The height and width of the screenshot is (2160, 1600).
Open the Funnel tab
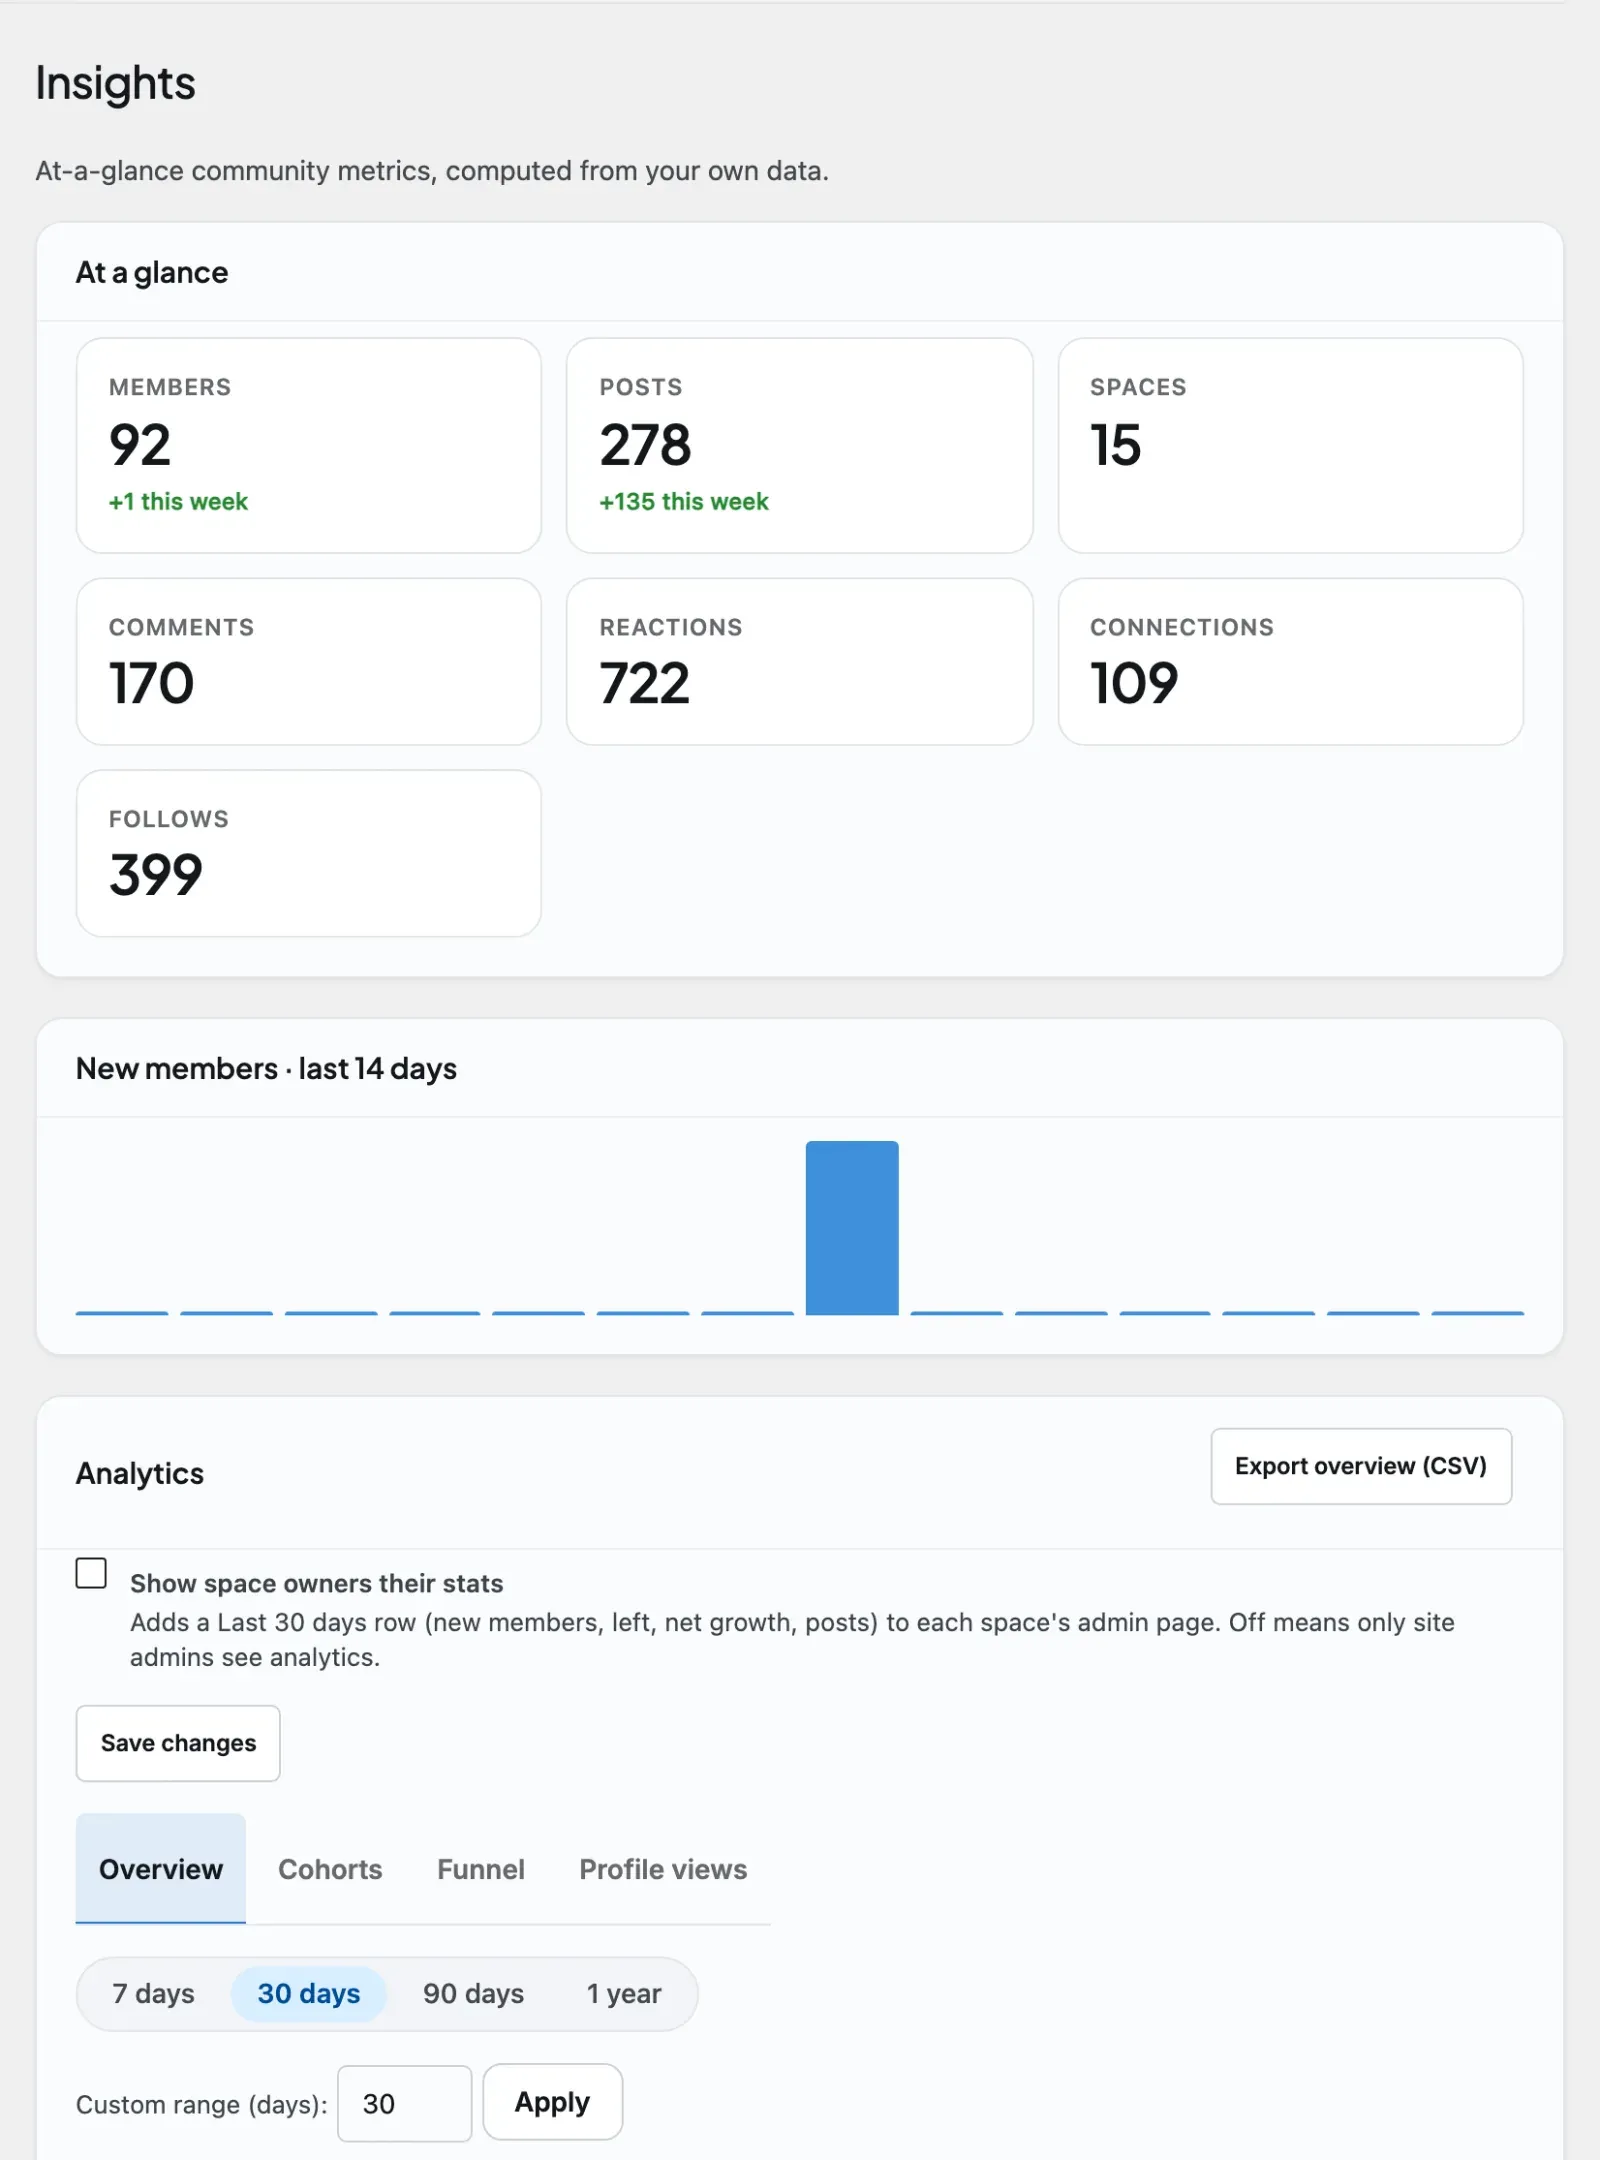pos(481,1869)
